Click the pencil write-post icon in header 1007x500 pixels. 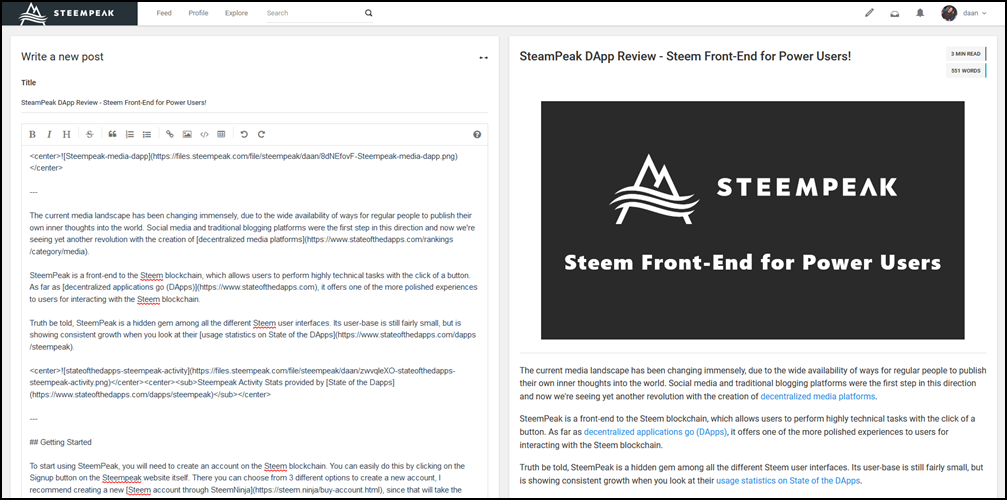pos(870,13)
